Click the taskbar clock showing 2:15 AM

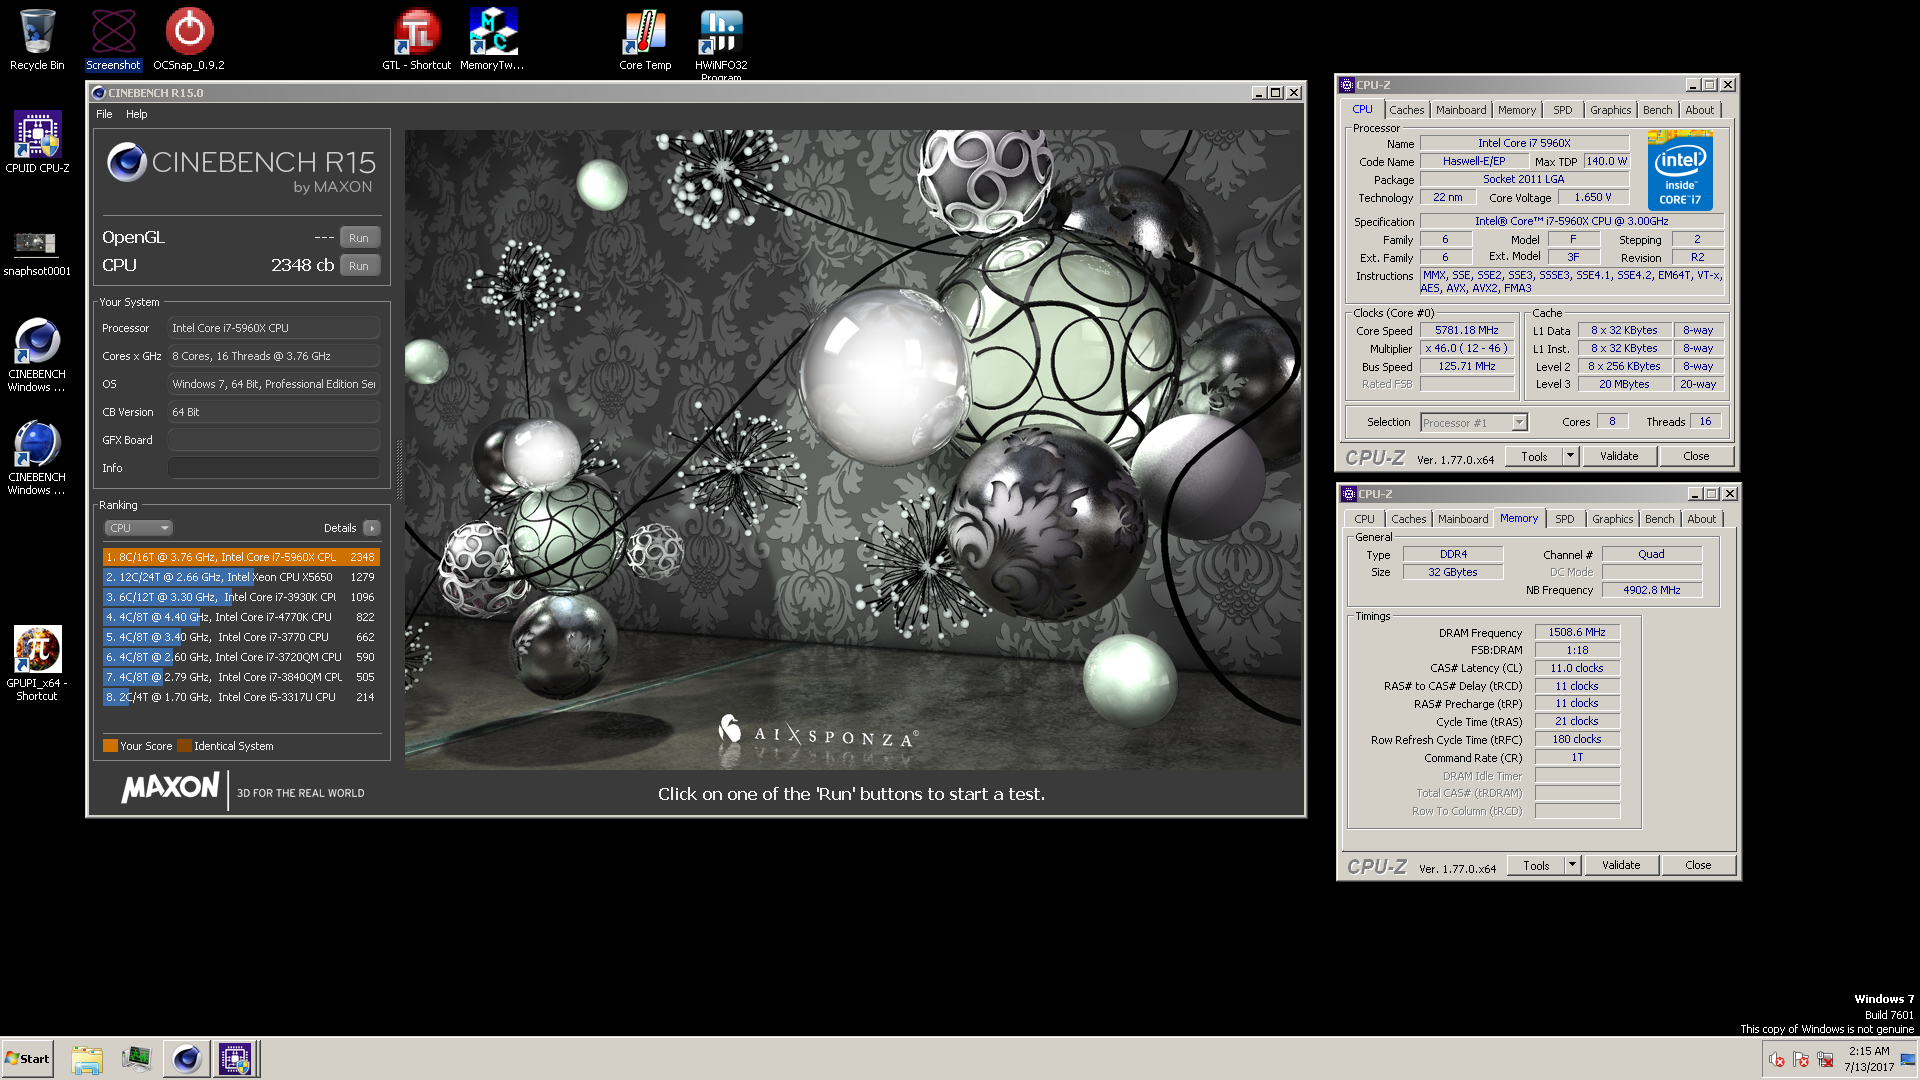(x=1869, y=1059)
